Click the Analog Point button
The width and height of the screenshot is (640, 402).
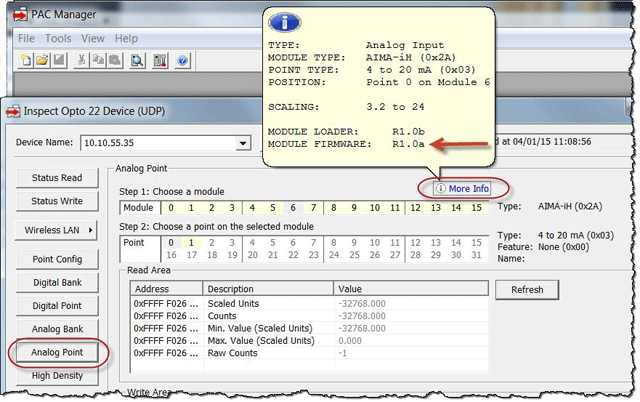pyautogui.click(x=57, y=352)
